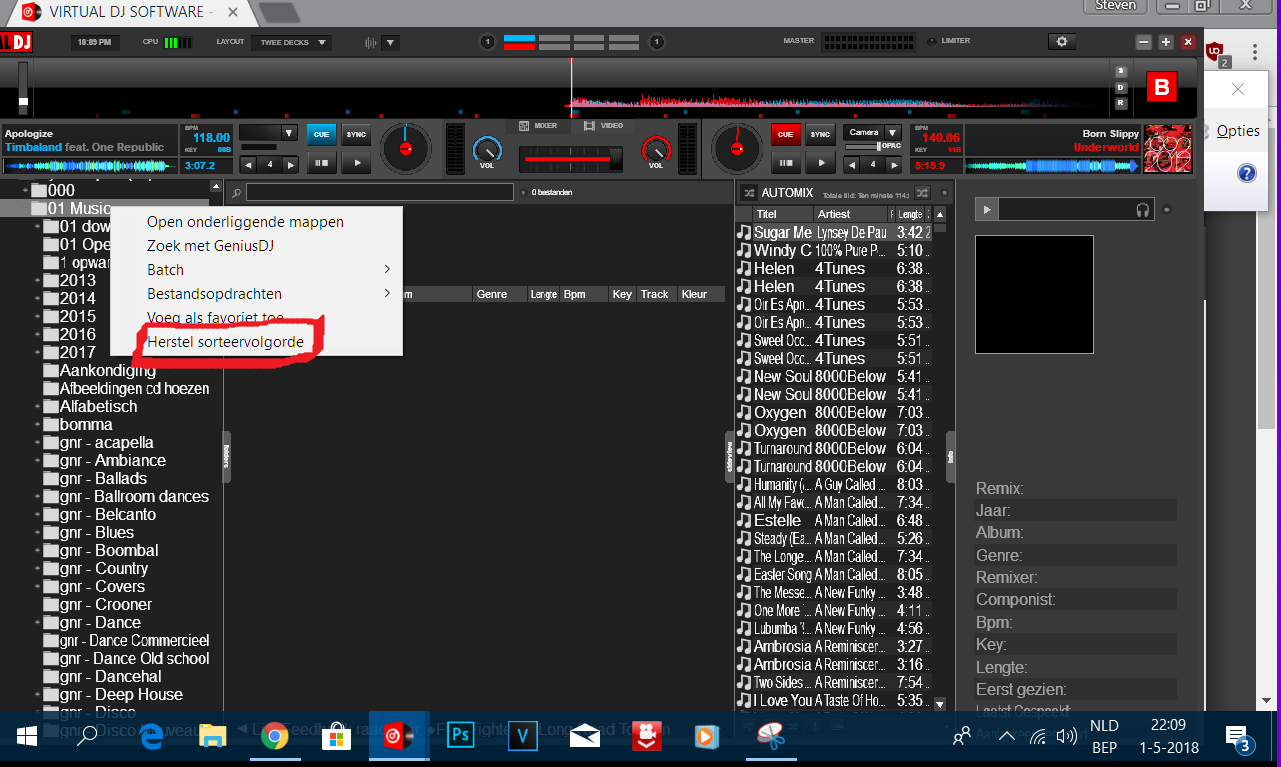The height and width of the screenshot is (767, 1281).
Task: Pause the right deck
Action: [784, 163]
